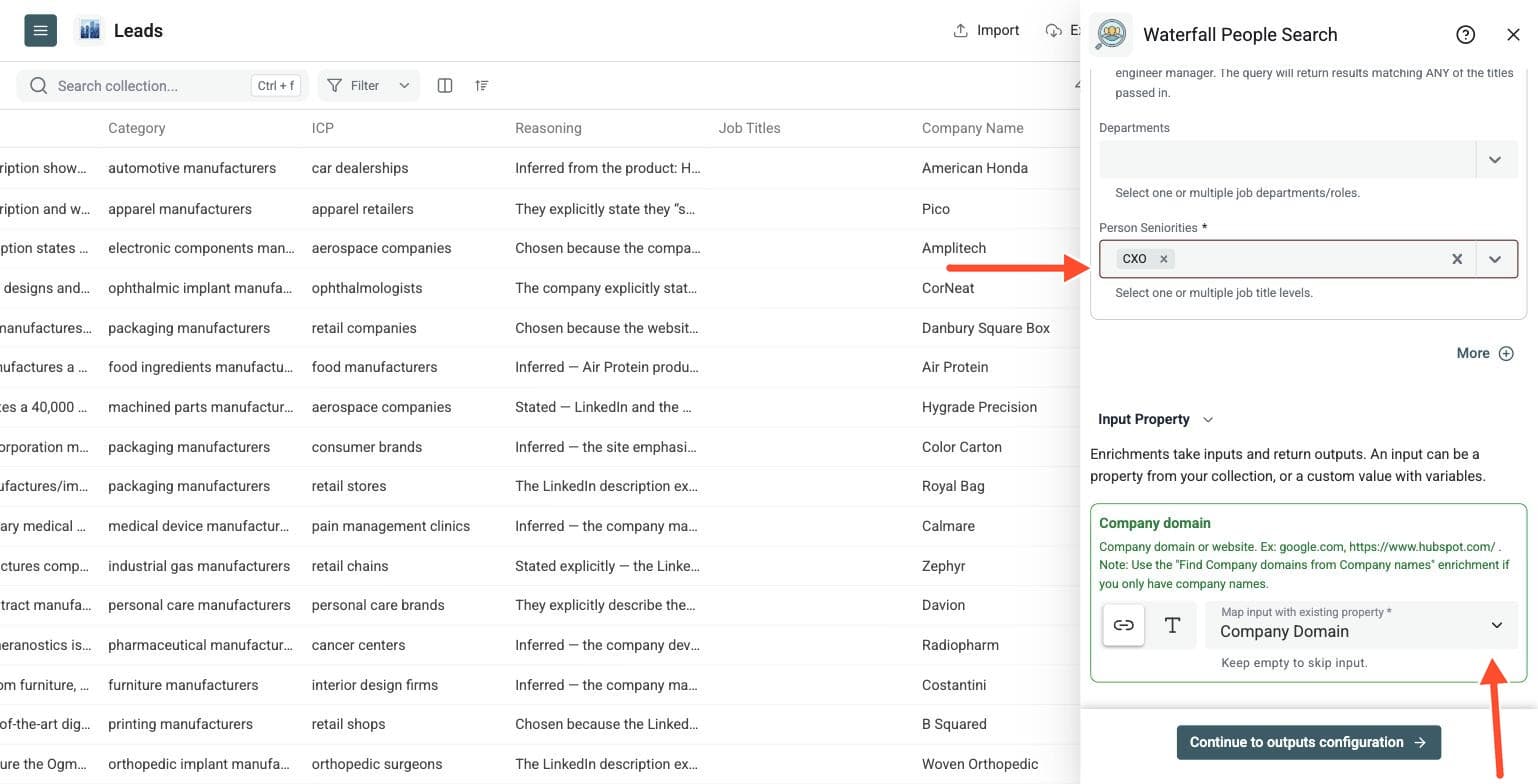
Task: Open the Filter dropdown
Action: point(368,86)
